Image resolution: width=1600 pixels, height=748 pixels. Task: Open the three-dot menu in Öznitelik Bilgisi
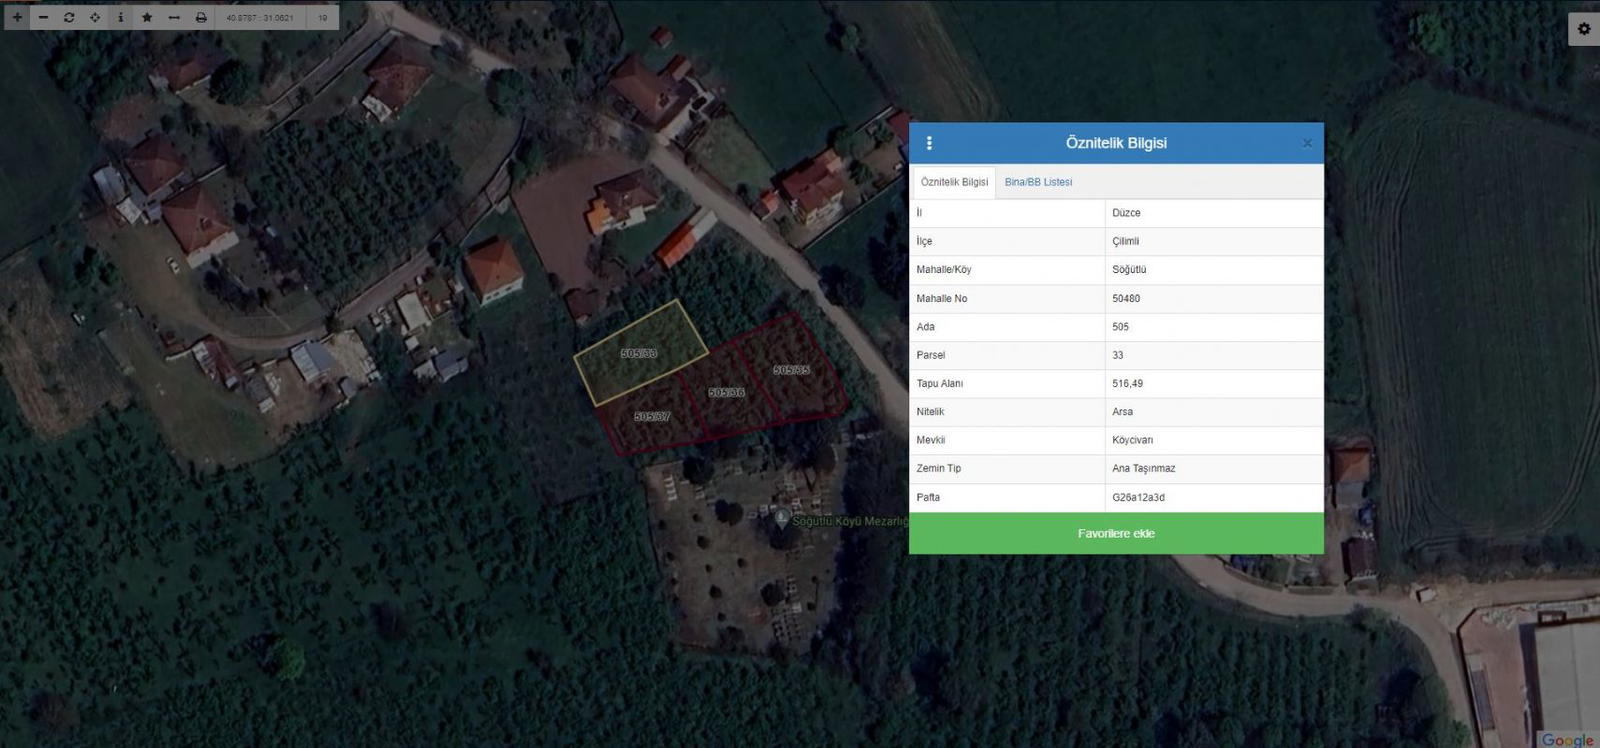tap(929, 143)
